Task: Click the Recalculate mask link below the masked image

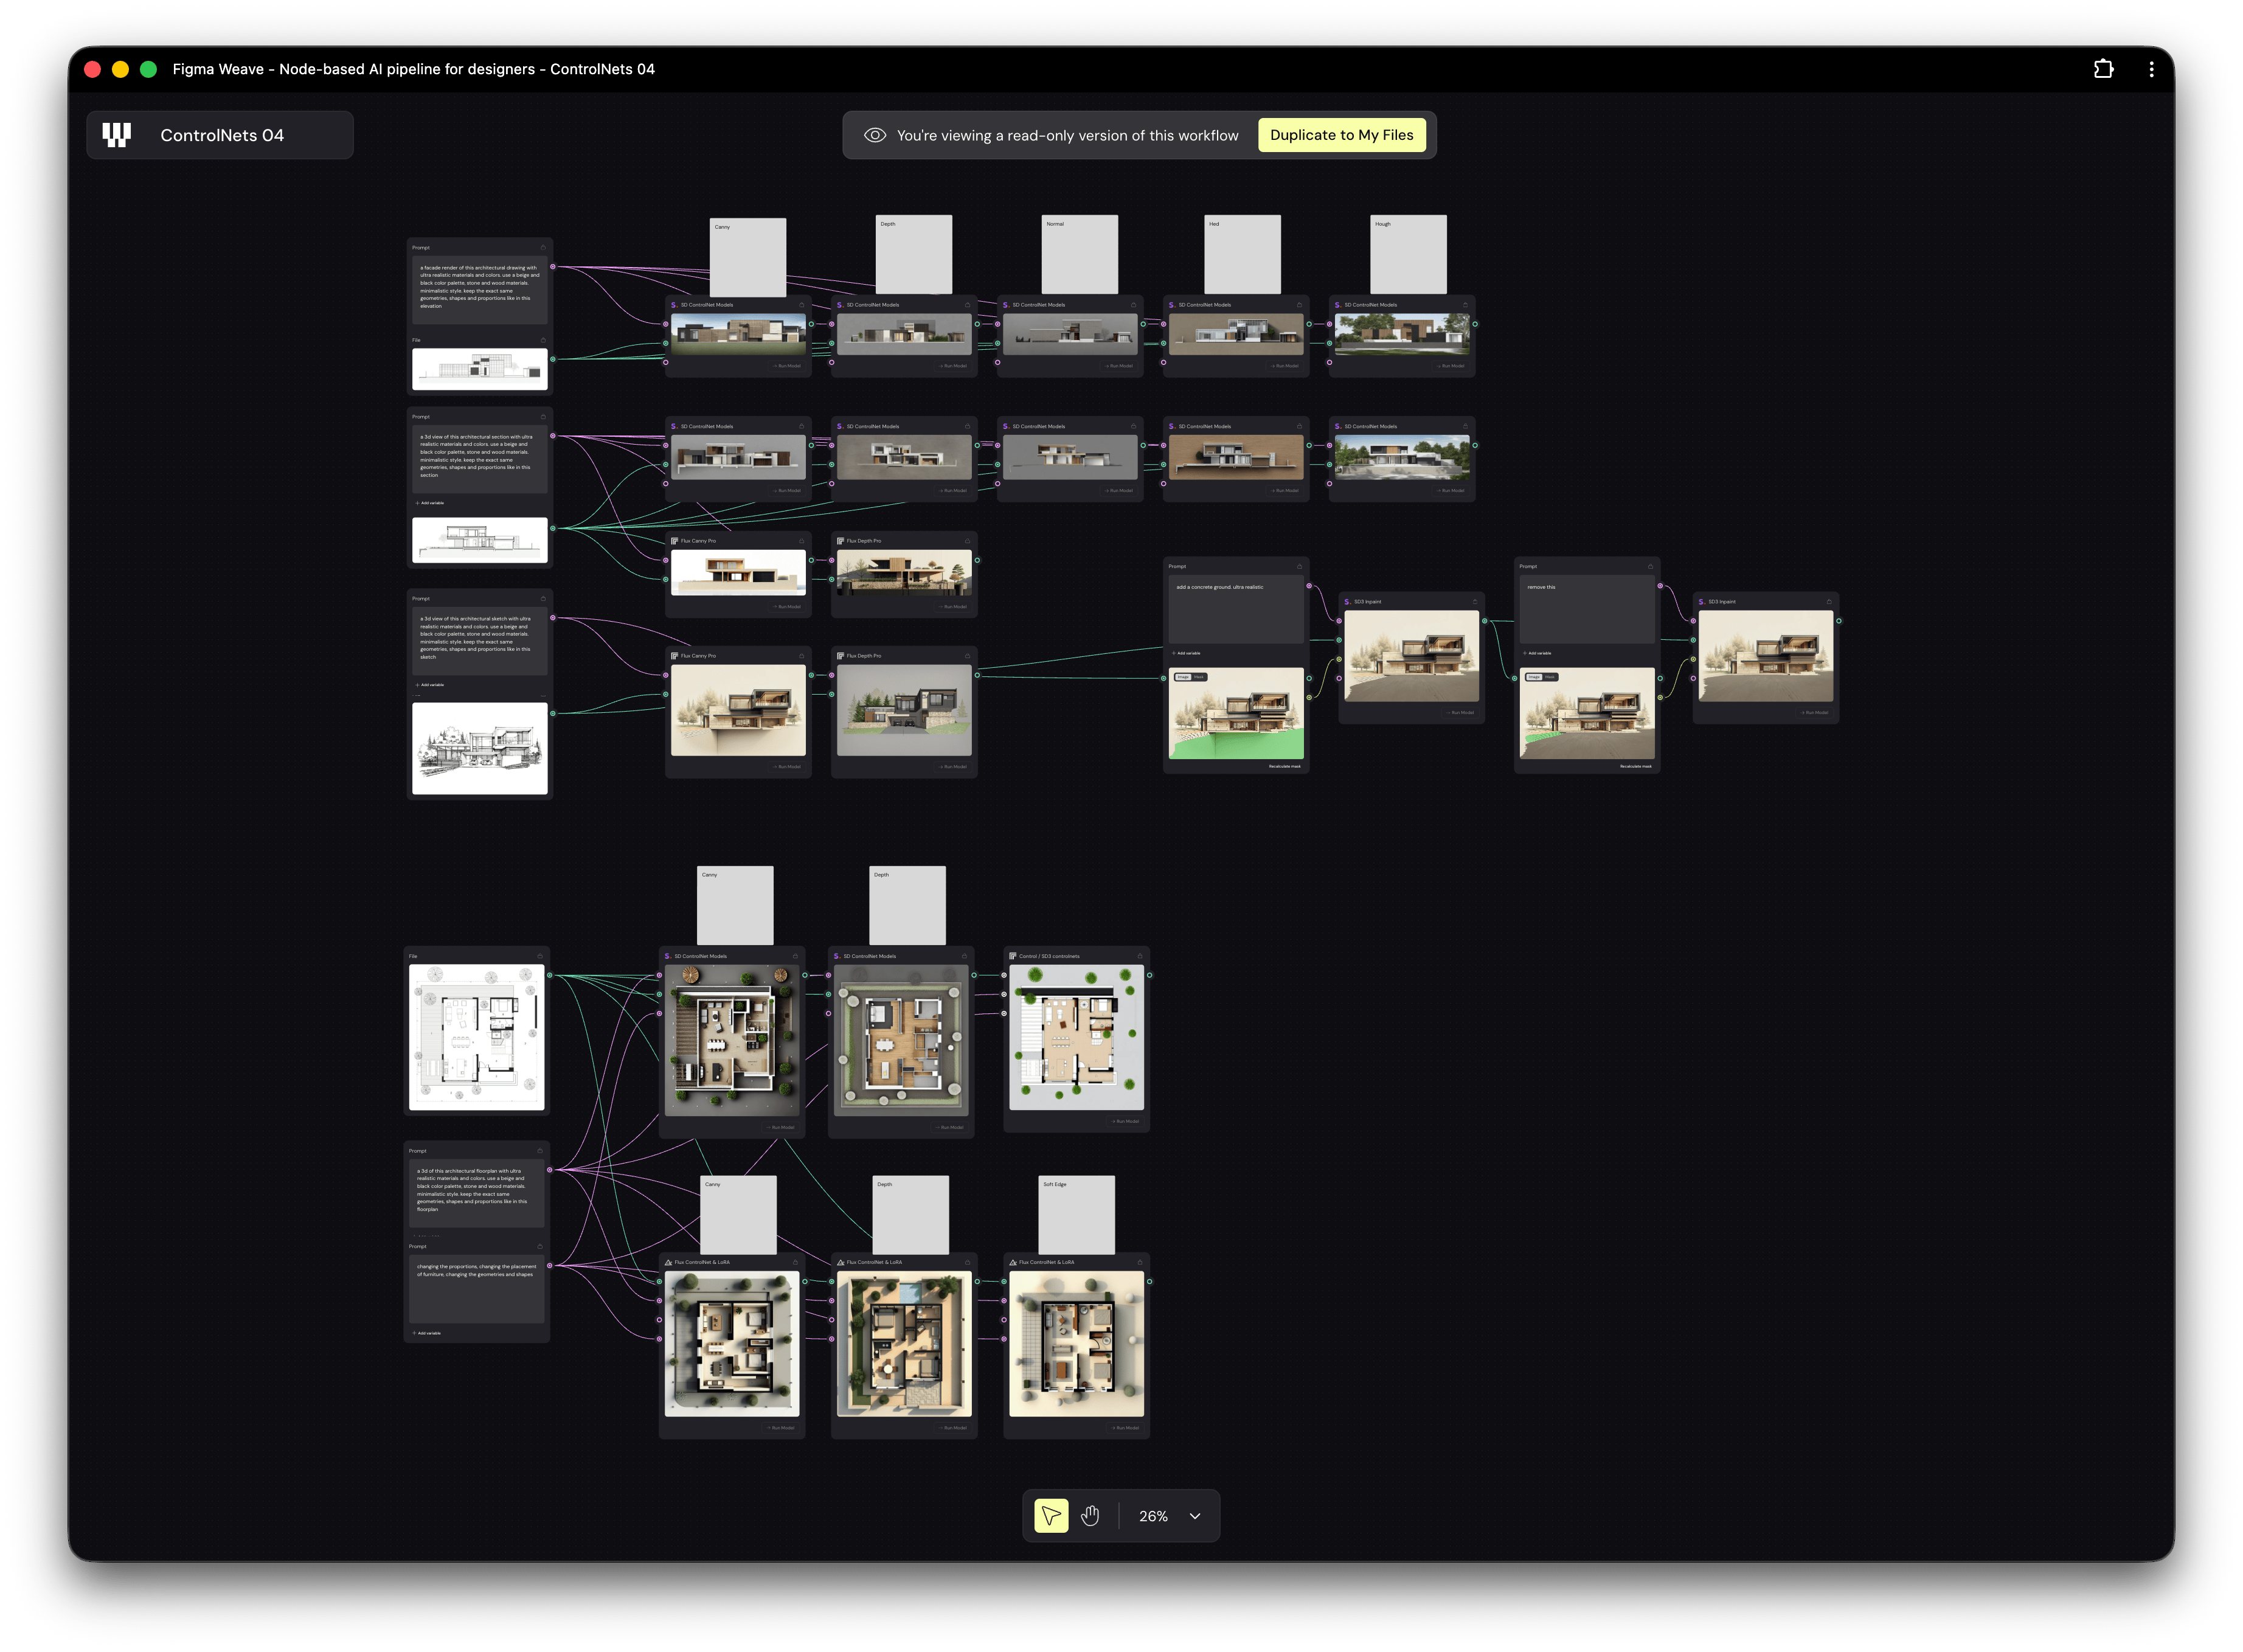Action: [x=1285, y=766]
